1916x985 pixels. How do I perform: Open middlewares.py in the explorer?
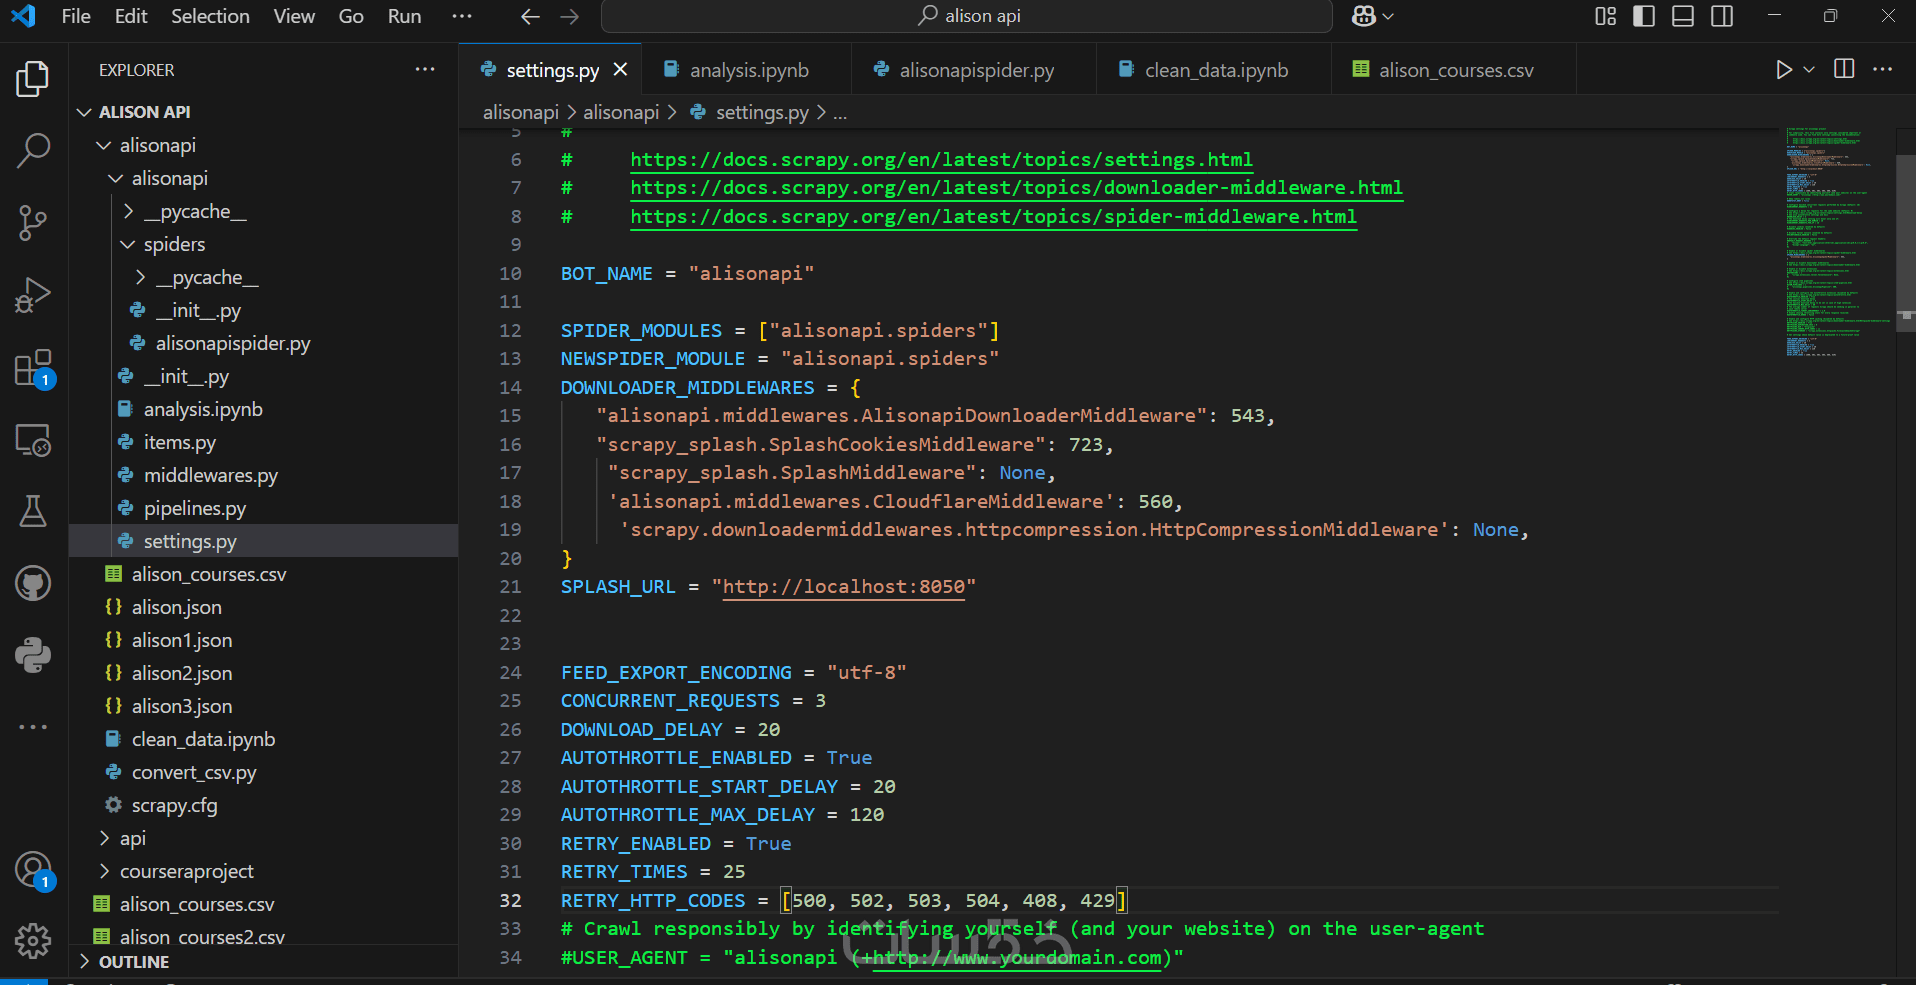pyautogui.click(x=210, y=475)
